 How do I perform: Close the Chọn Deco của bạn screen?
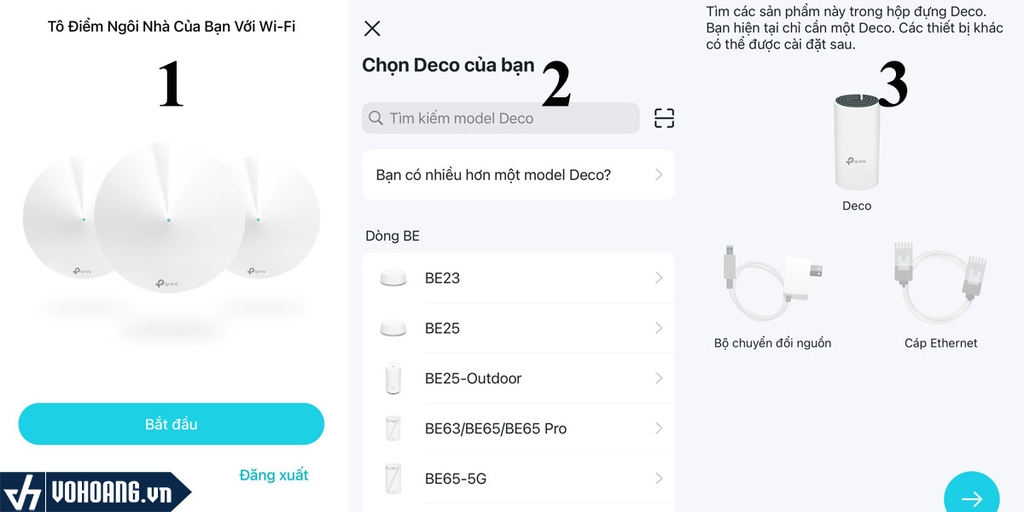(x=372, y=28)
